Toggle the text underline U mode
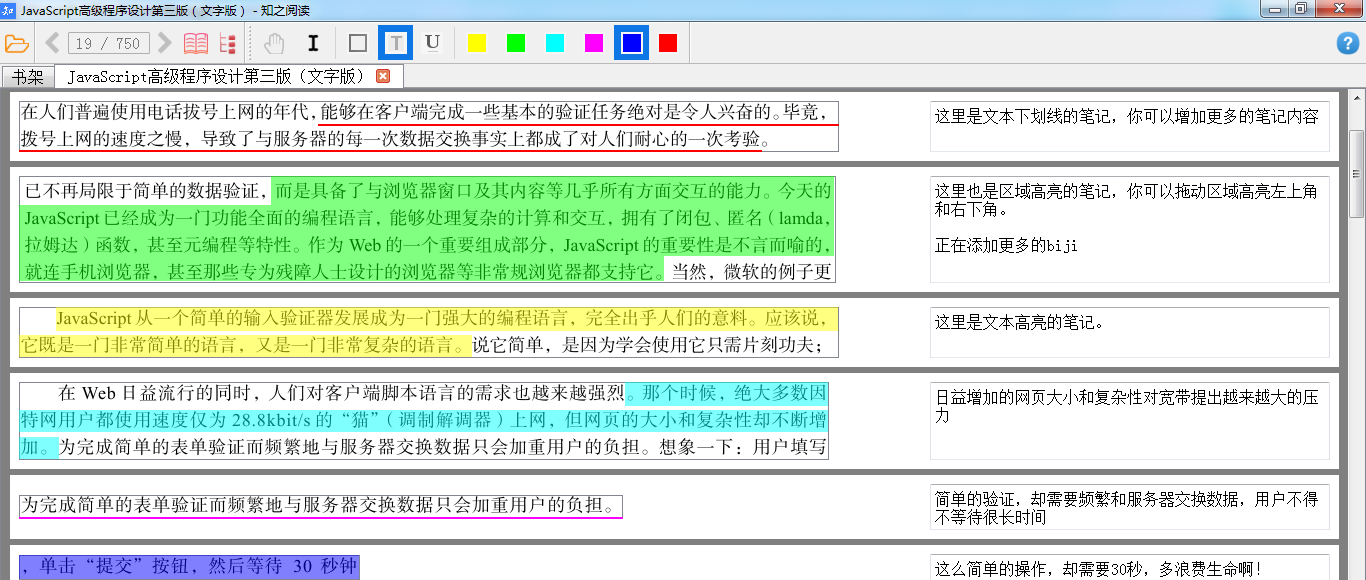1366x580 pixels. [433, 43]
